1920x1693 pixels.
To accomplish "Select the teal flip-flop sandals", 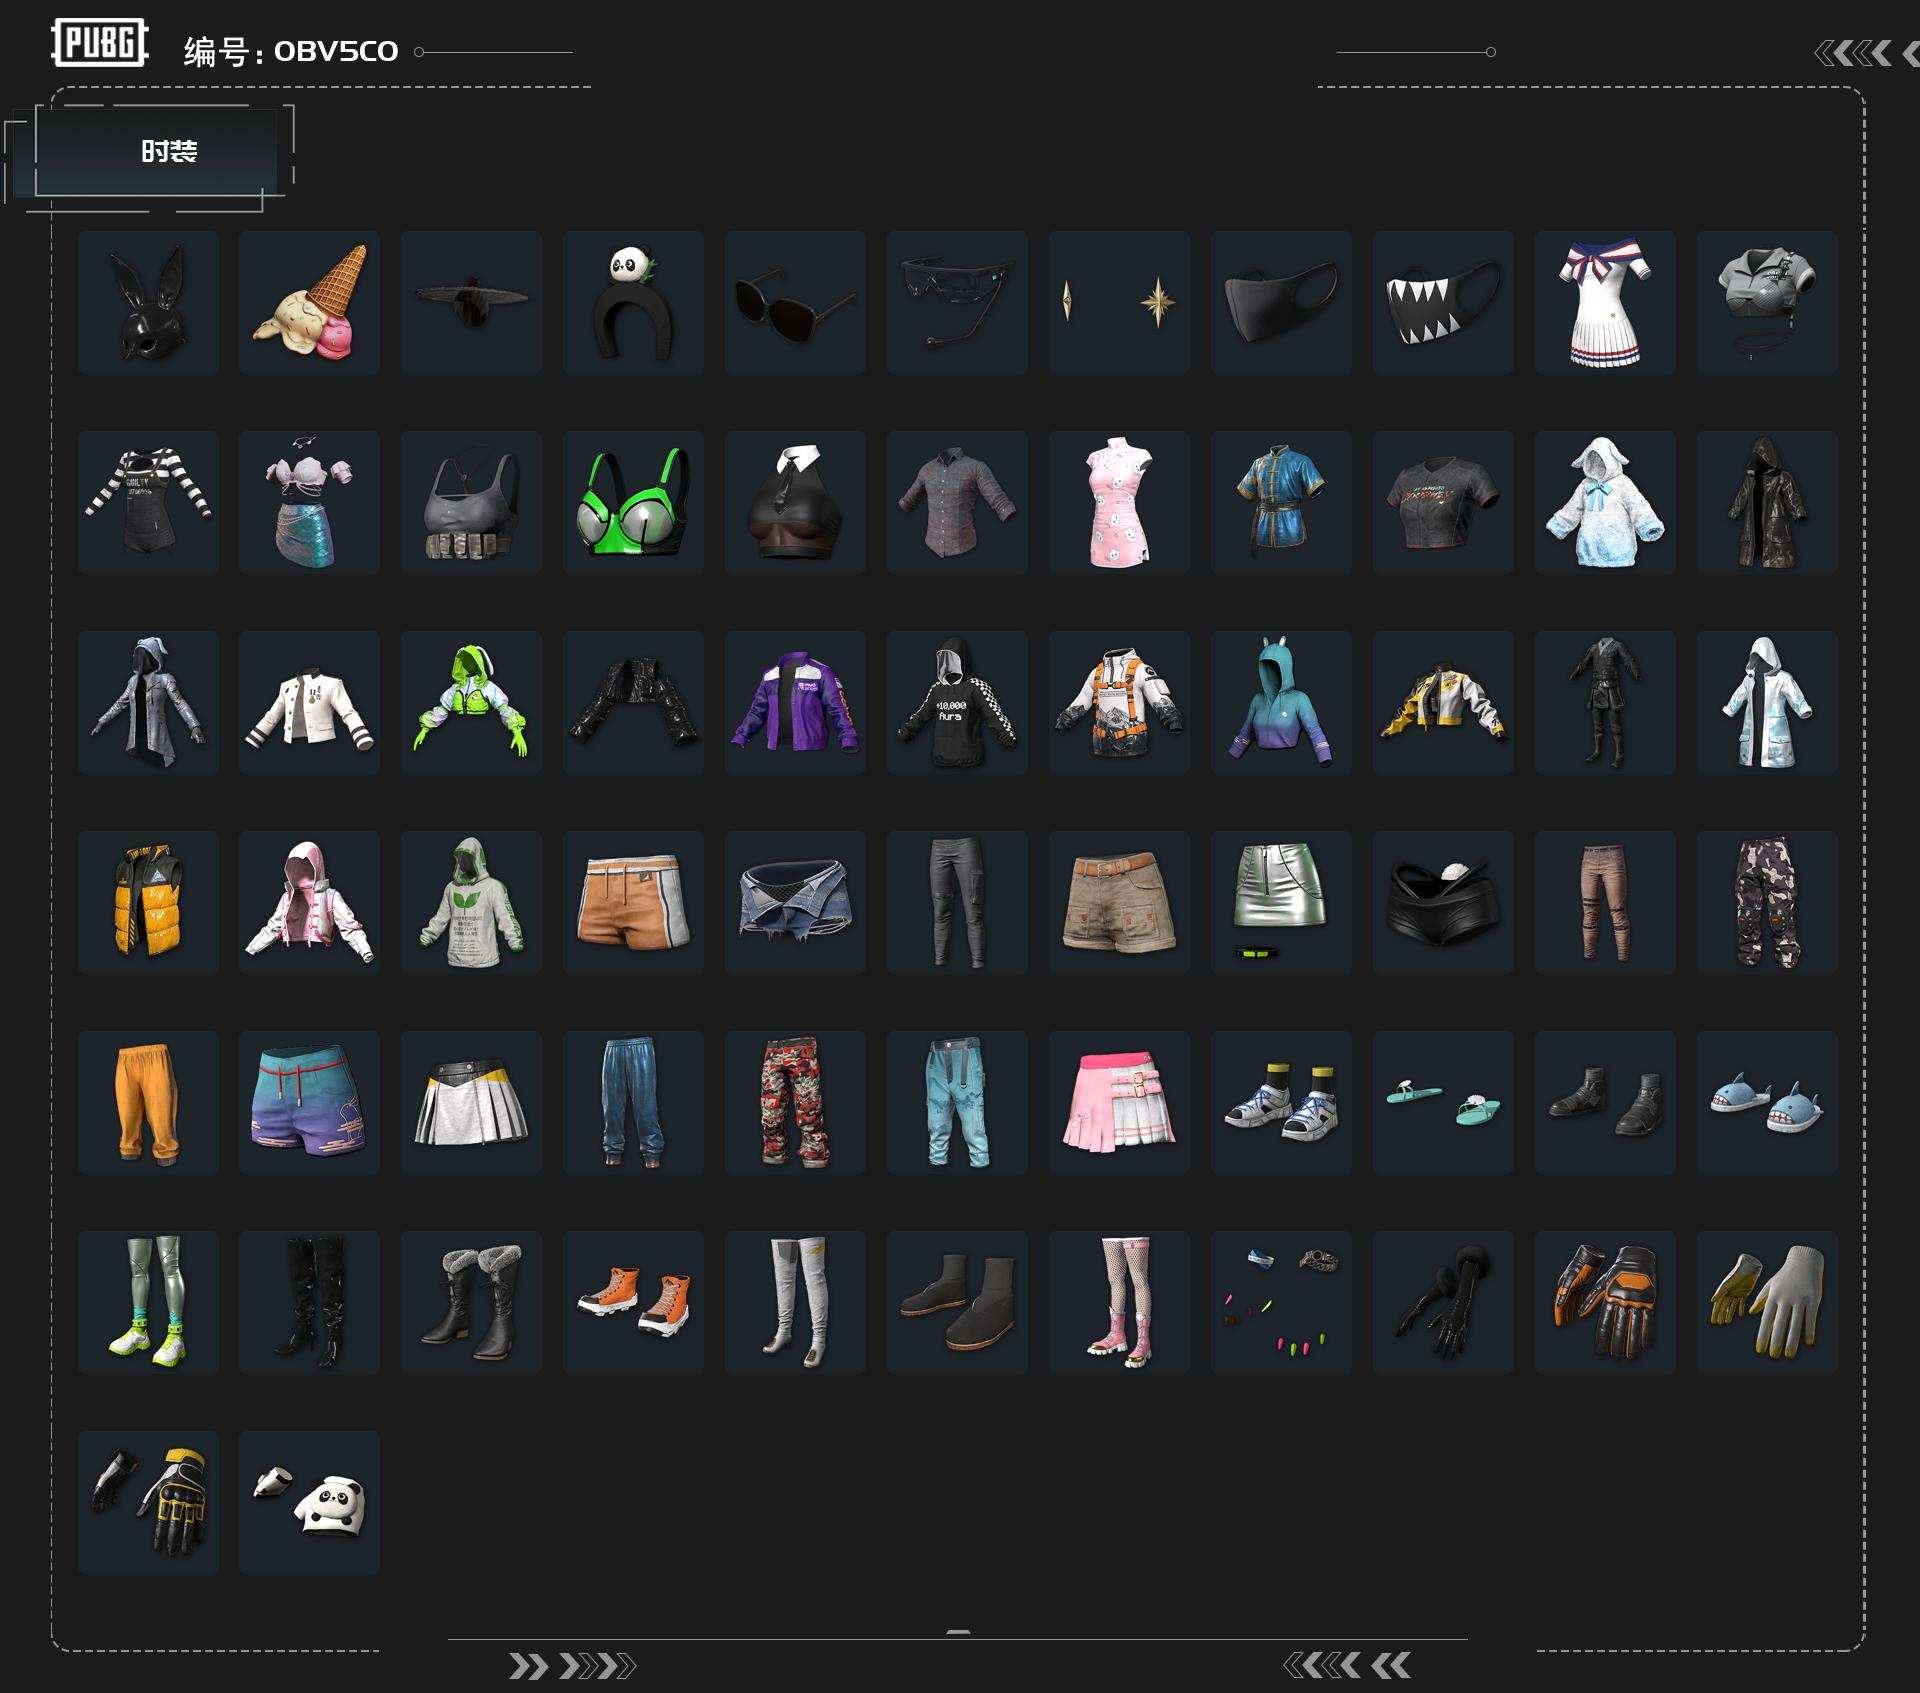I will tap(1443, 1102).
